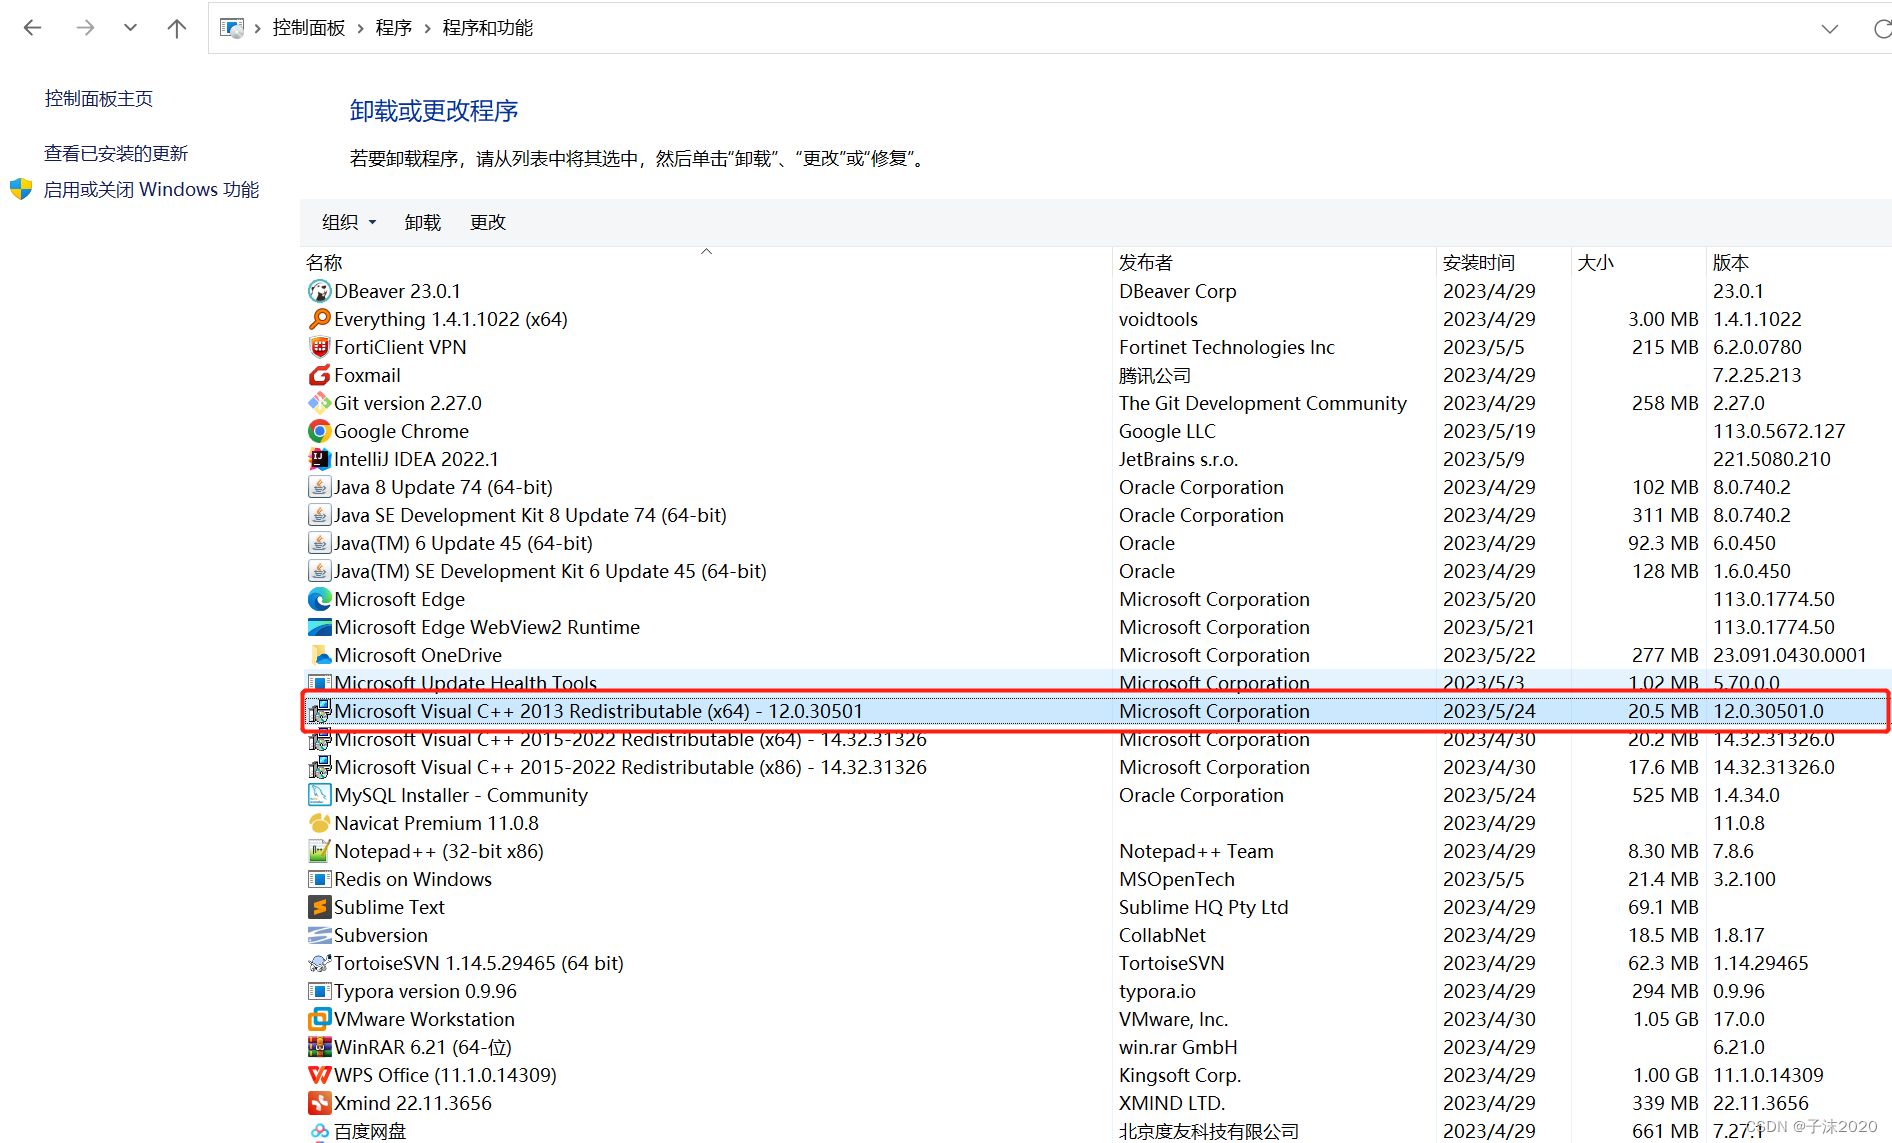The width and height of the screenshot is (1892, 1143).
Task: Click version 113.0.5672.127 of Google Chrome
Action: tap(1779, 431)
